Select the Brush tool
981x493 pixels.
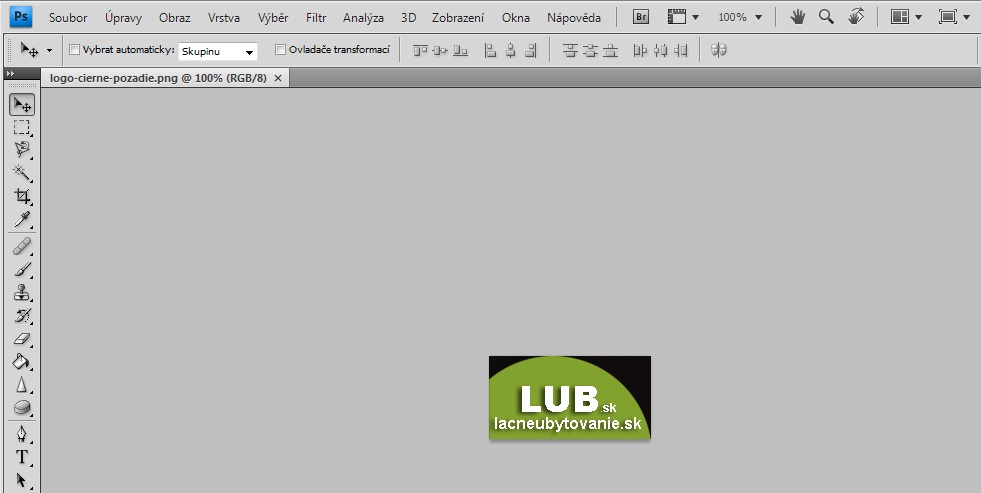(x=22, y=270)
